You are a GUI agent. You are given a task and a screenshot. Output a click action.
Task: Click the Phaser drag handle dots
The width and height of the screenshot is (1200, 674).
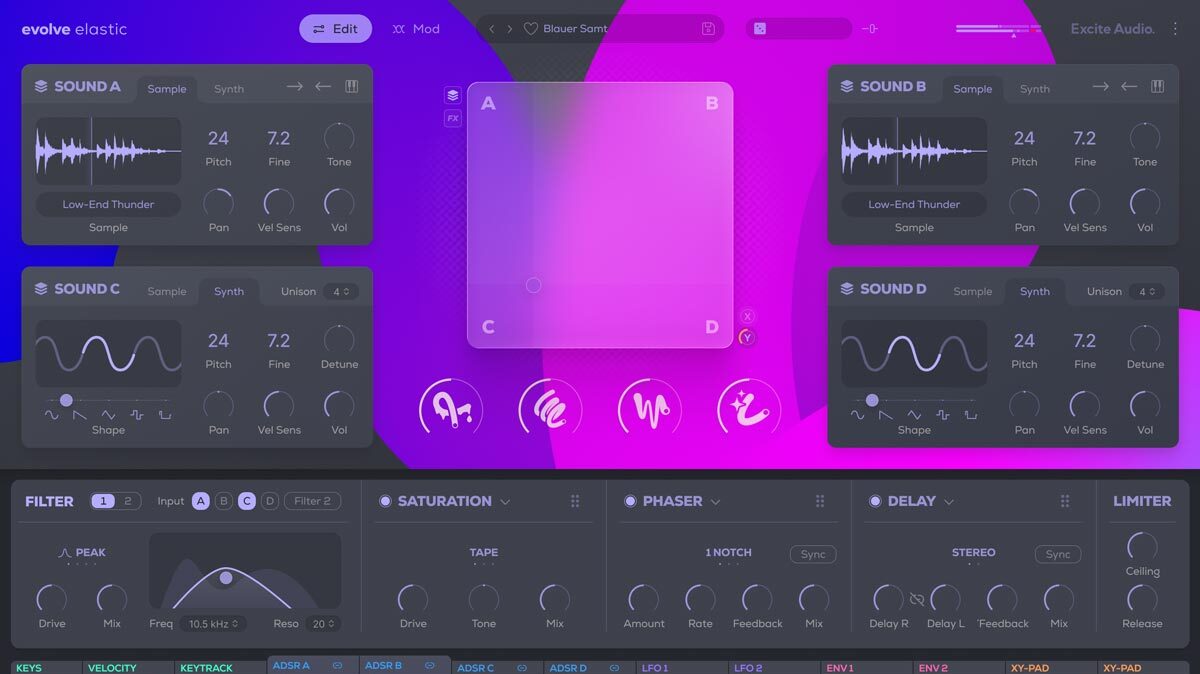(x=820, y=501)
